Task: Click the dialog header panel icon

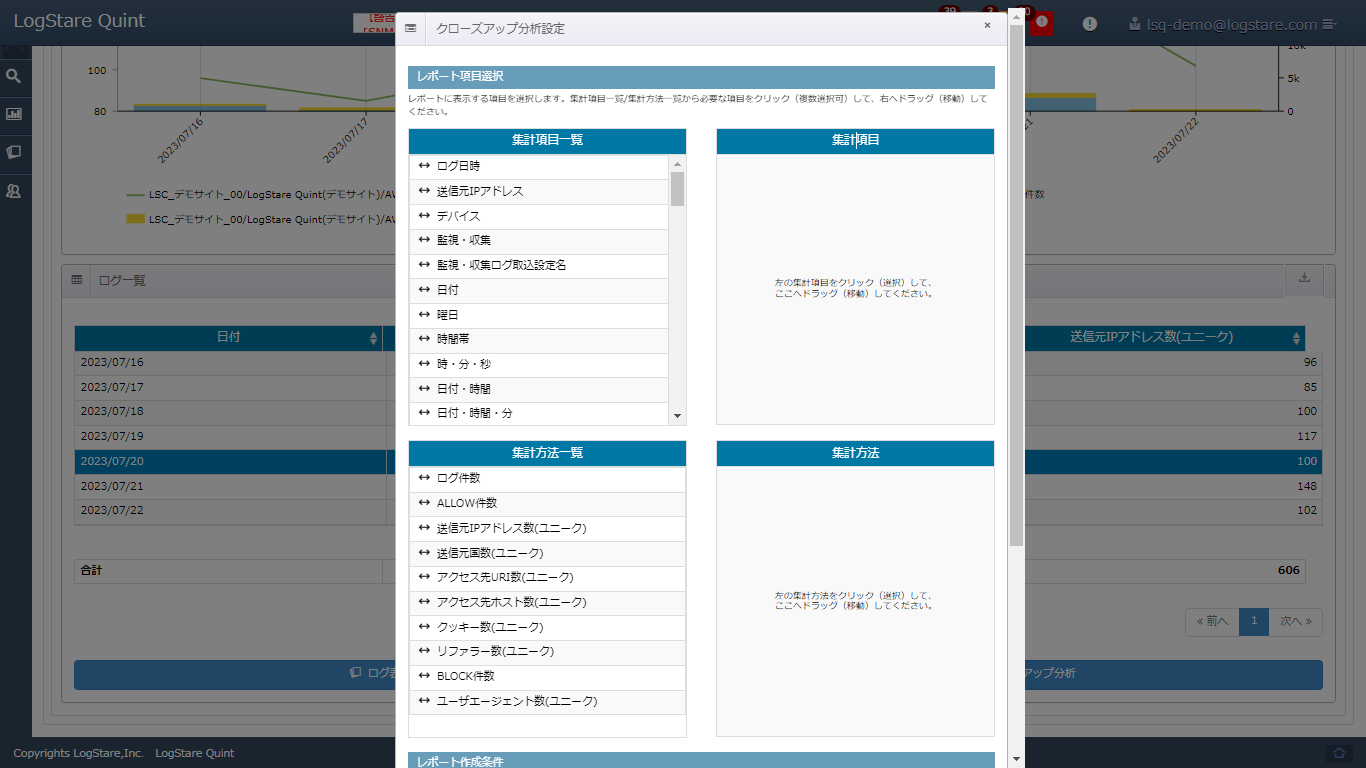Action: click(x=411, y=29)
